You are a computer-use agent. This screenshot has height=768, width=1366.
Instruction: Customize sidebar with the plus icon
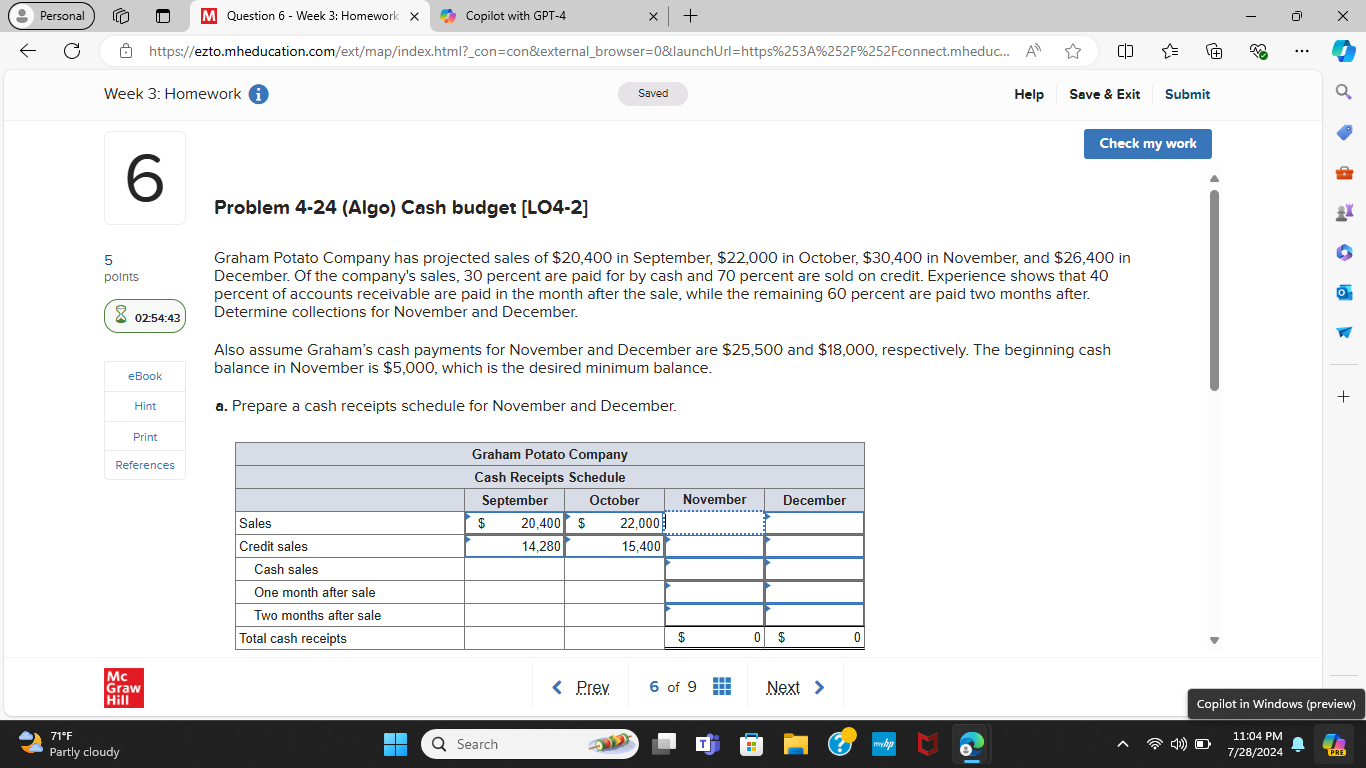pos(1342,397)
